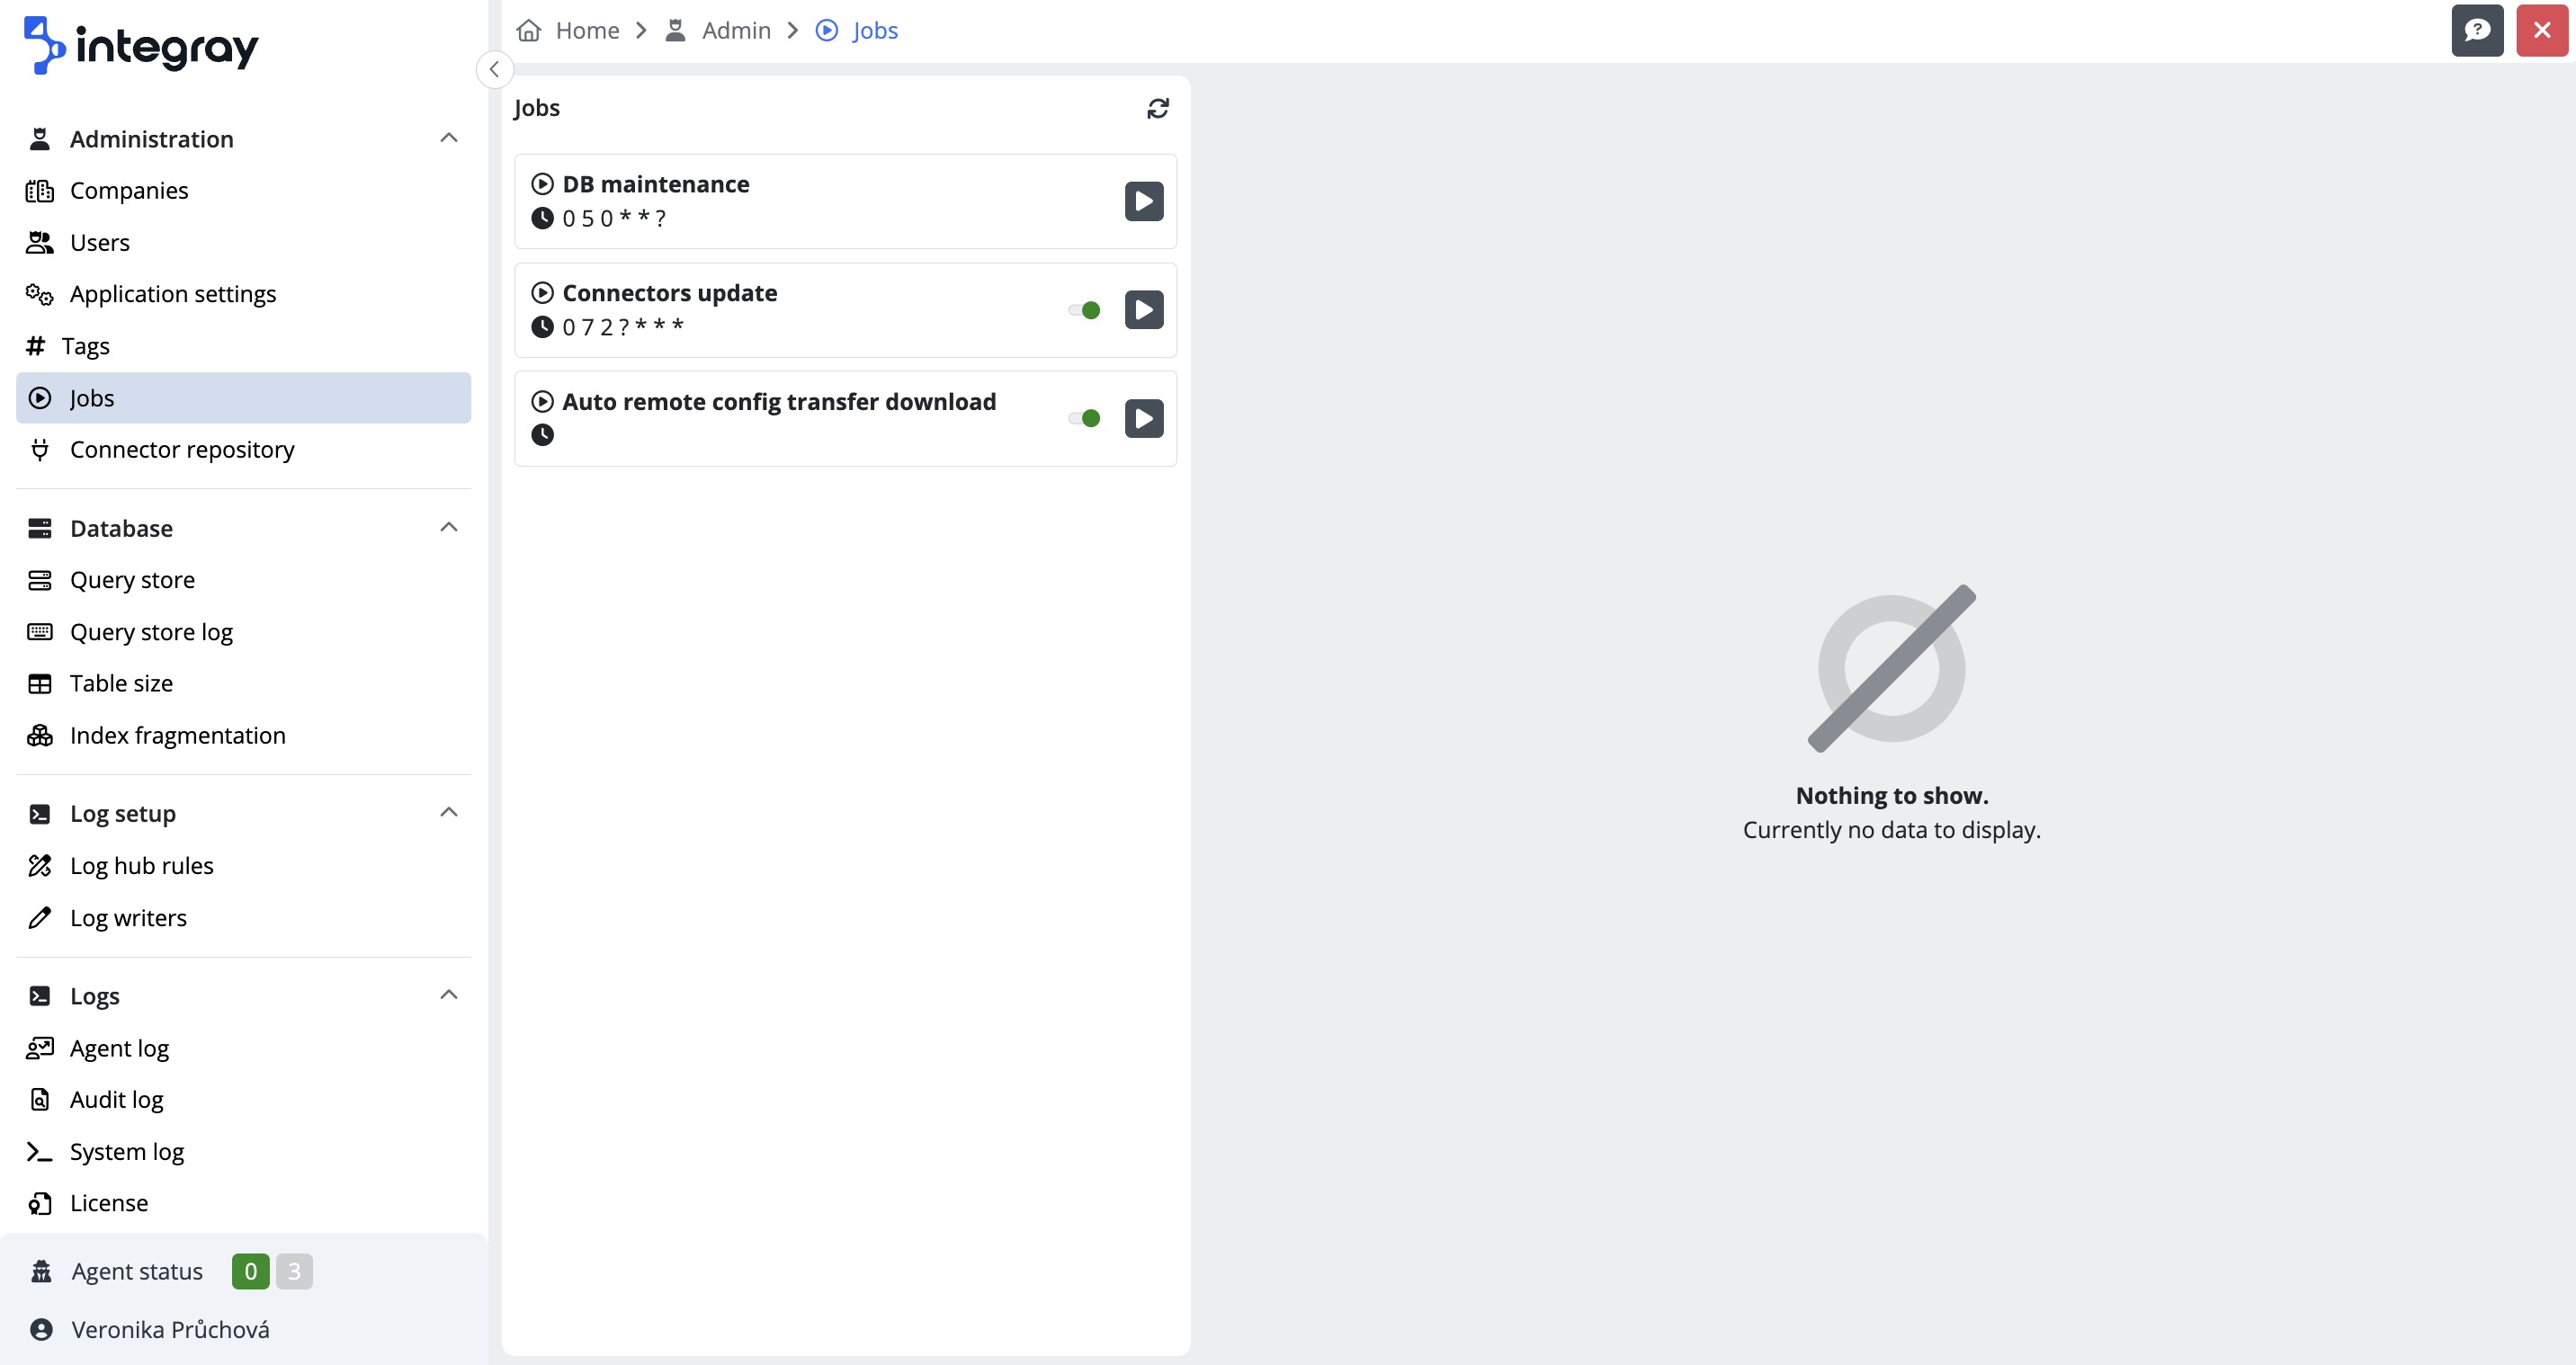Navigate to Home breadcrumb

(586, 30)
